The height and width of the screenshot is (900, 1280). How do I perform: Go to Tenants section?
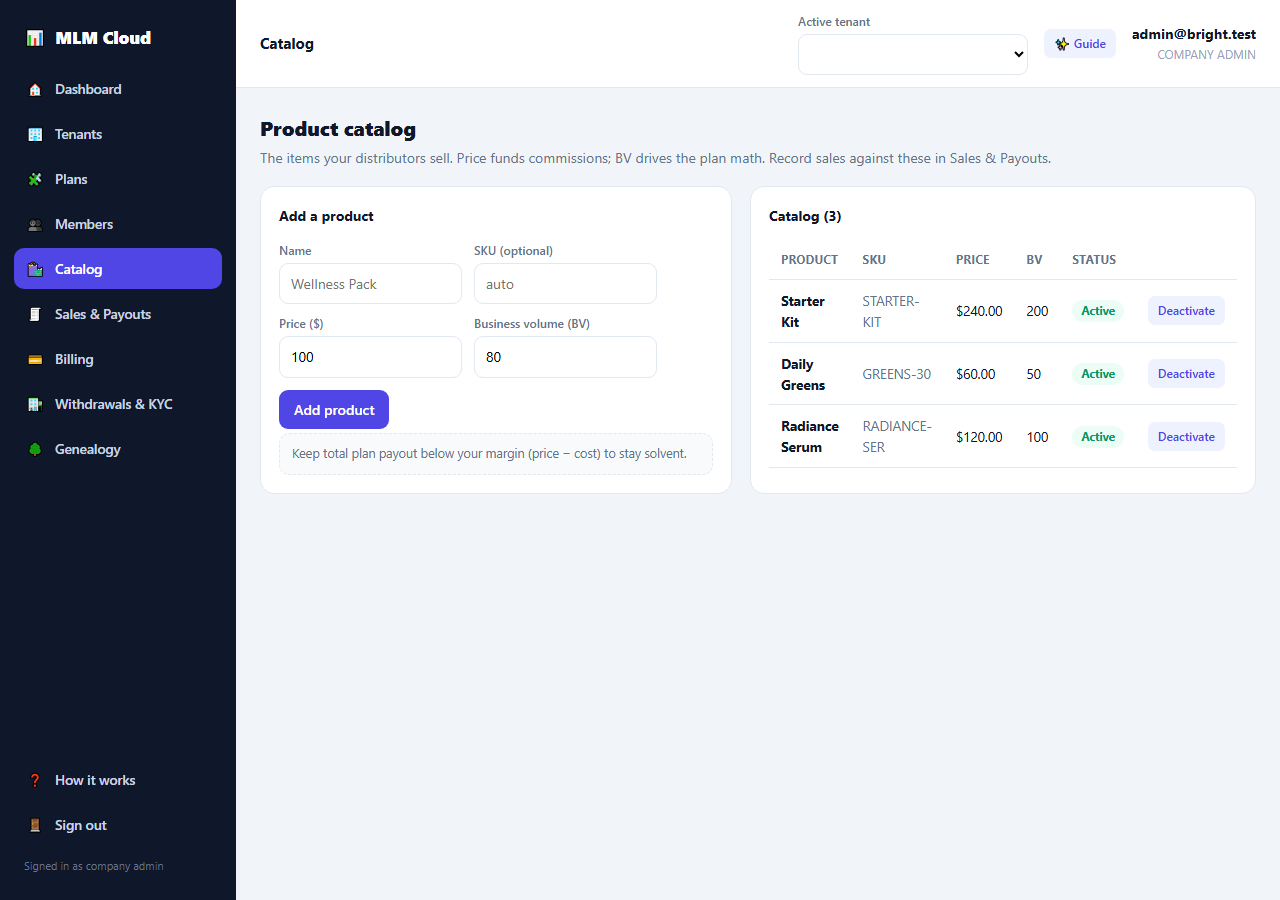pyautogui.click(x=118, y=134)
